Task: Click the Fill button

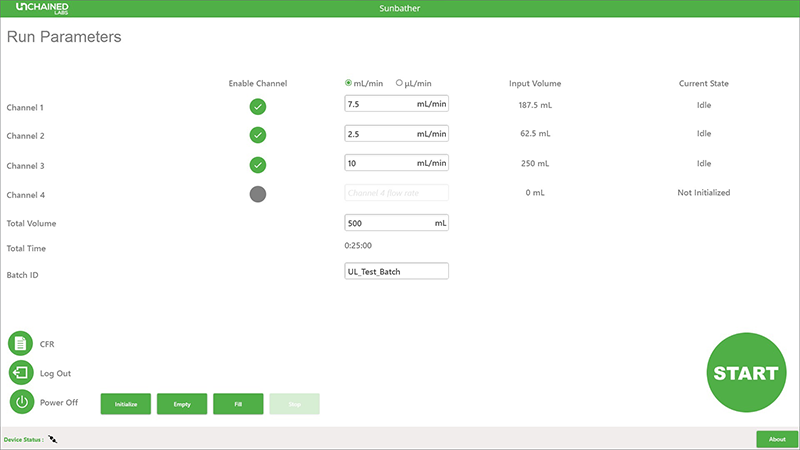Action: 238,404
